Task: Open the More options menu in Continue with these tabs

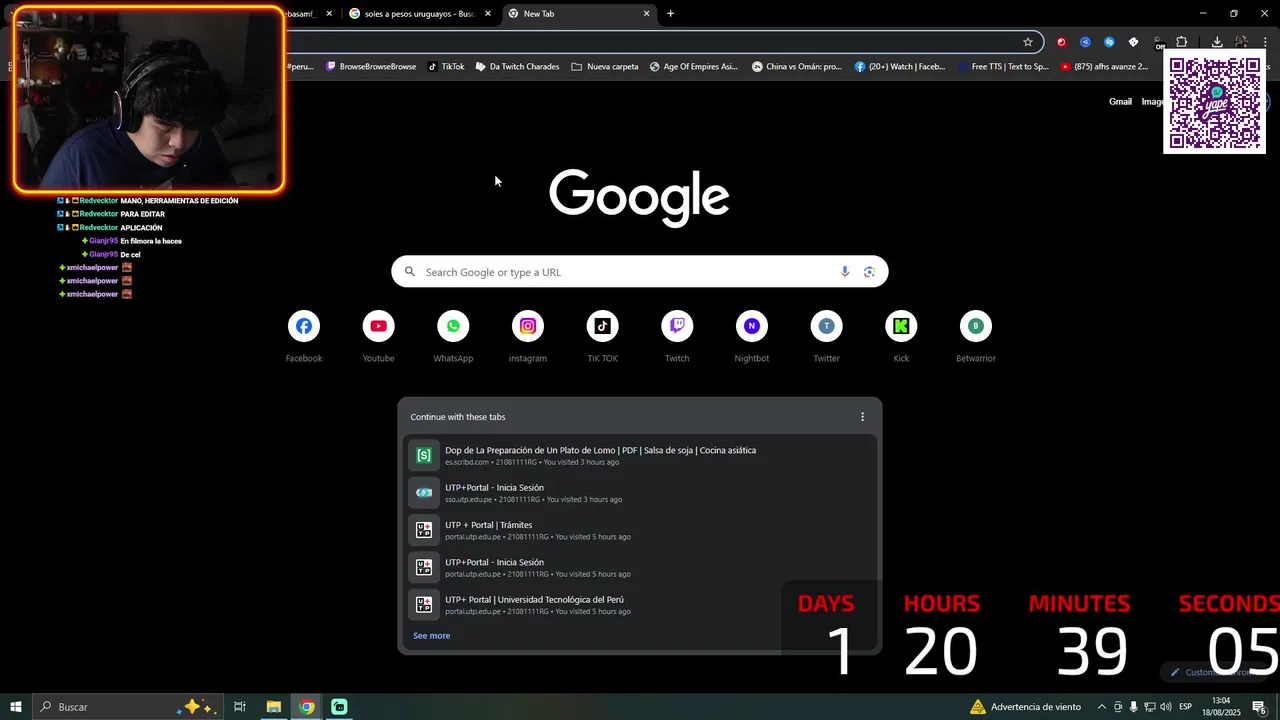Action: click(862, 417)
